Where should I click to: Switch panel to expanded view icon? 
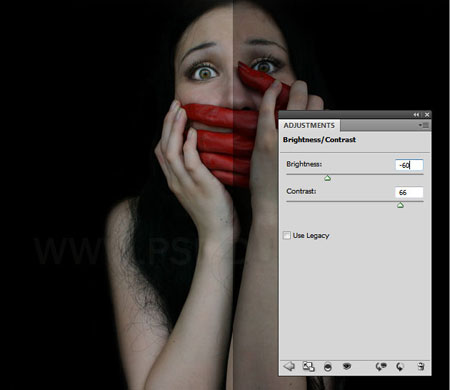pos(308,367)
